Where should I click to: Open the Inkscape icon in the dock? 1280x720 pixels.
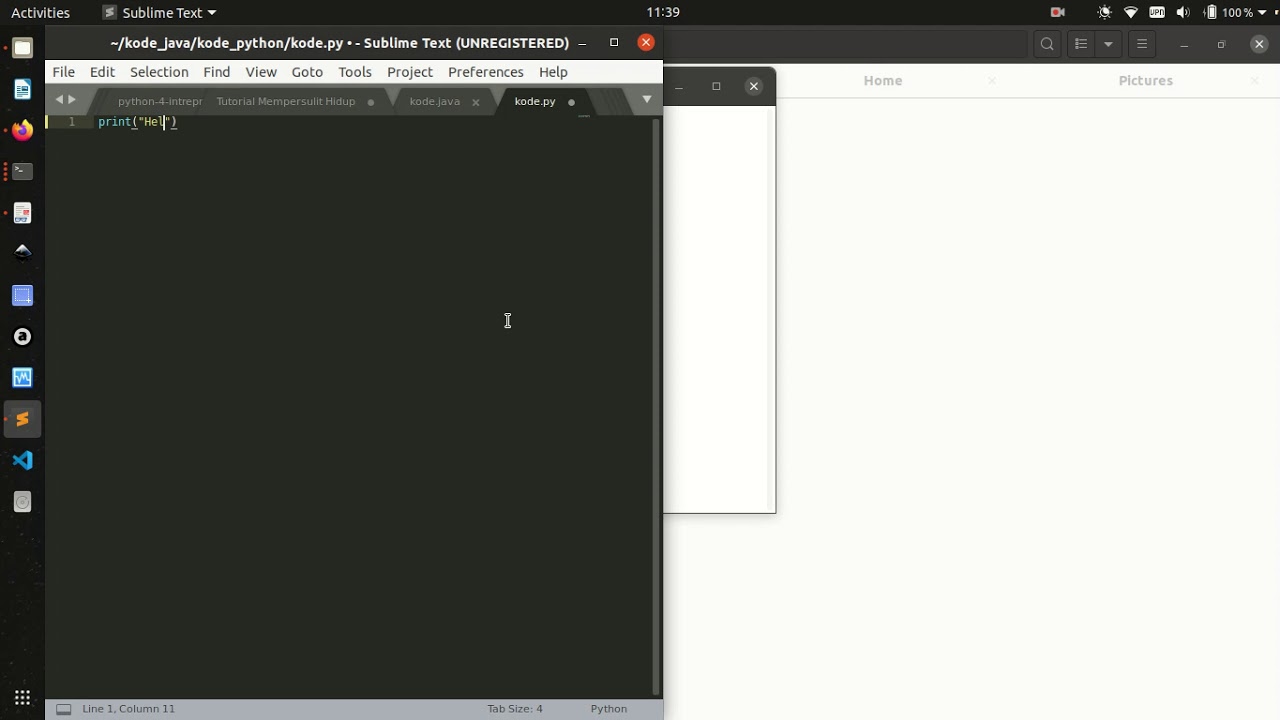click(x=22, y=254)
